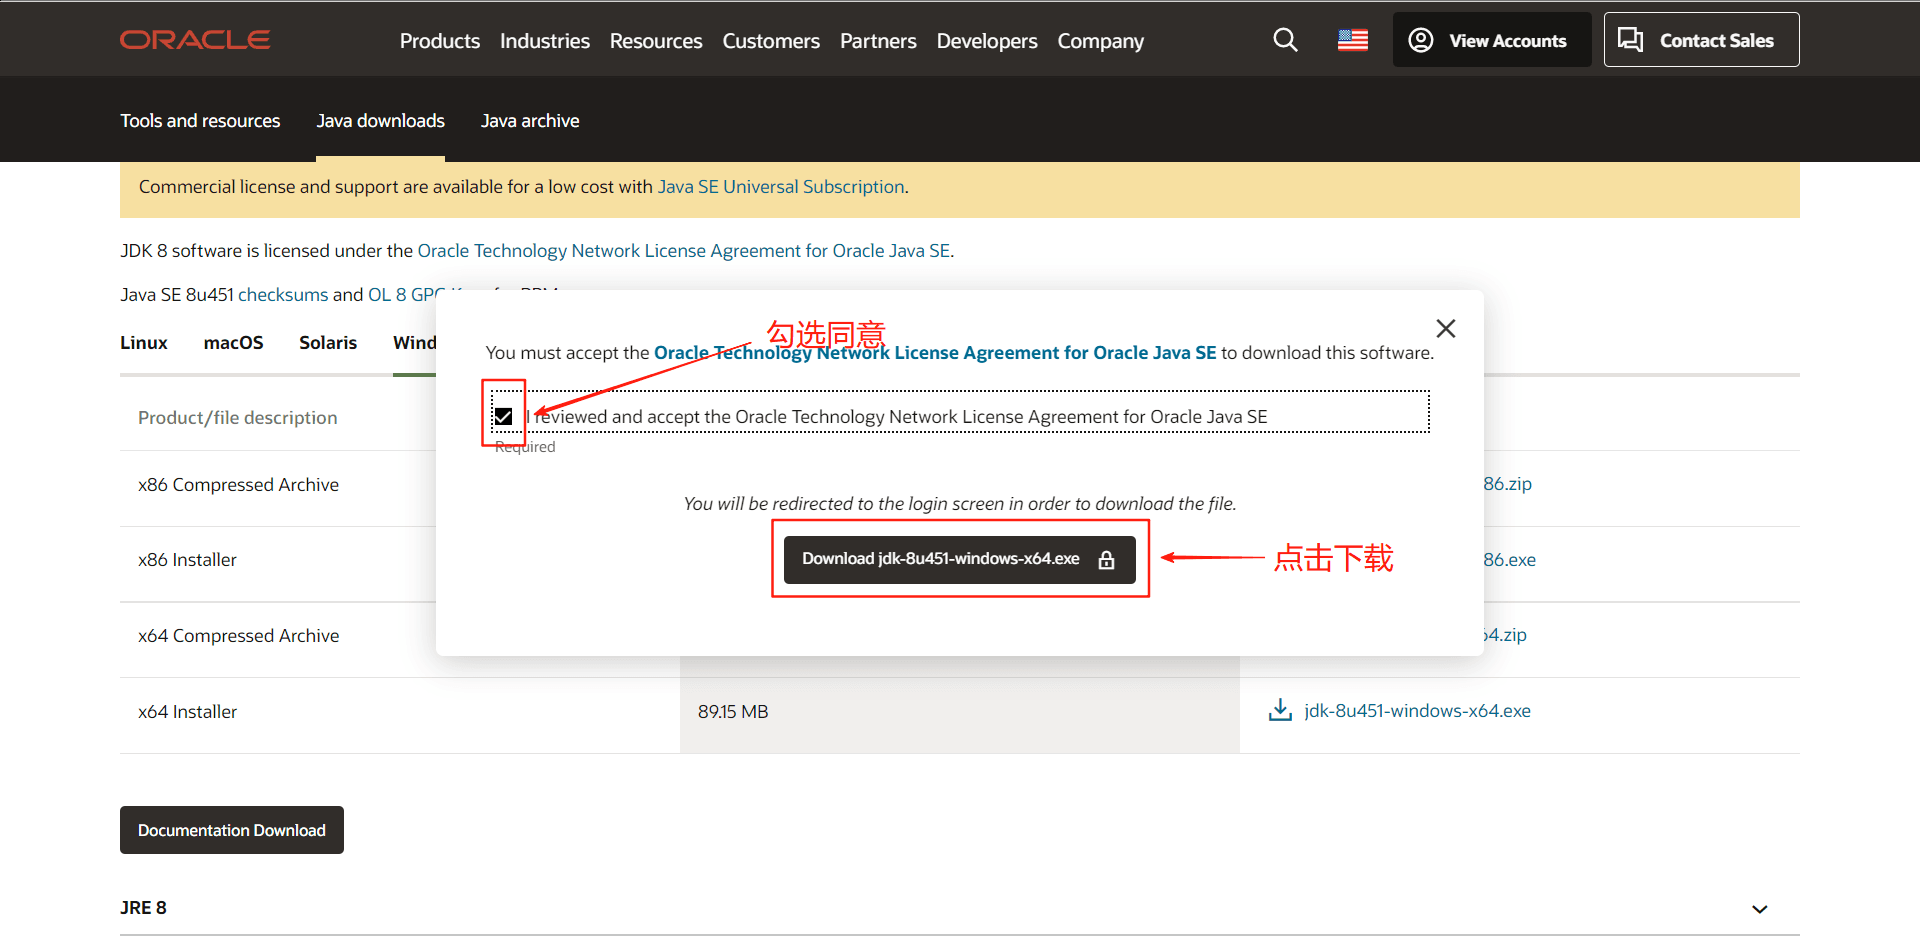Open Company menu
This screenshot has height=941, width=1920.
1101,41
